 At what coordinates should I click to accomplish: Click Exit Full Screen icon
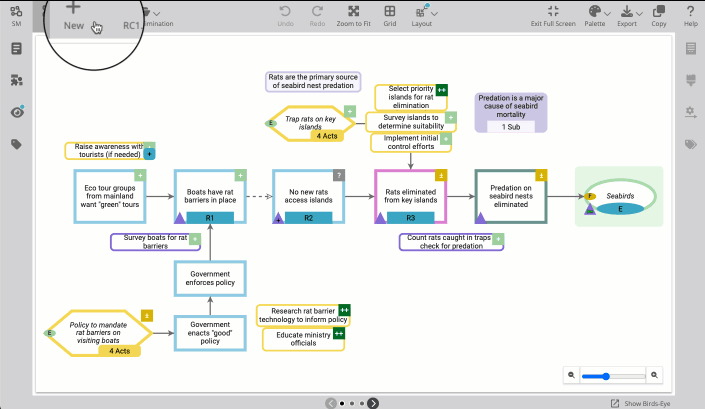(552, 11)
